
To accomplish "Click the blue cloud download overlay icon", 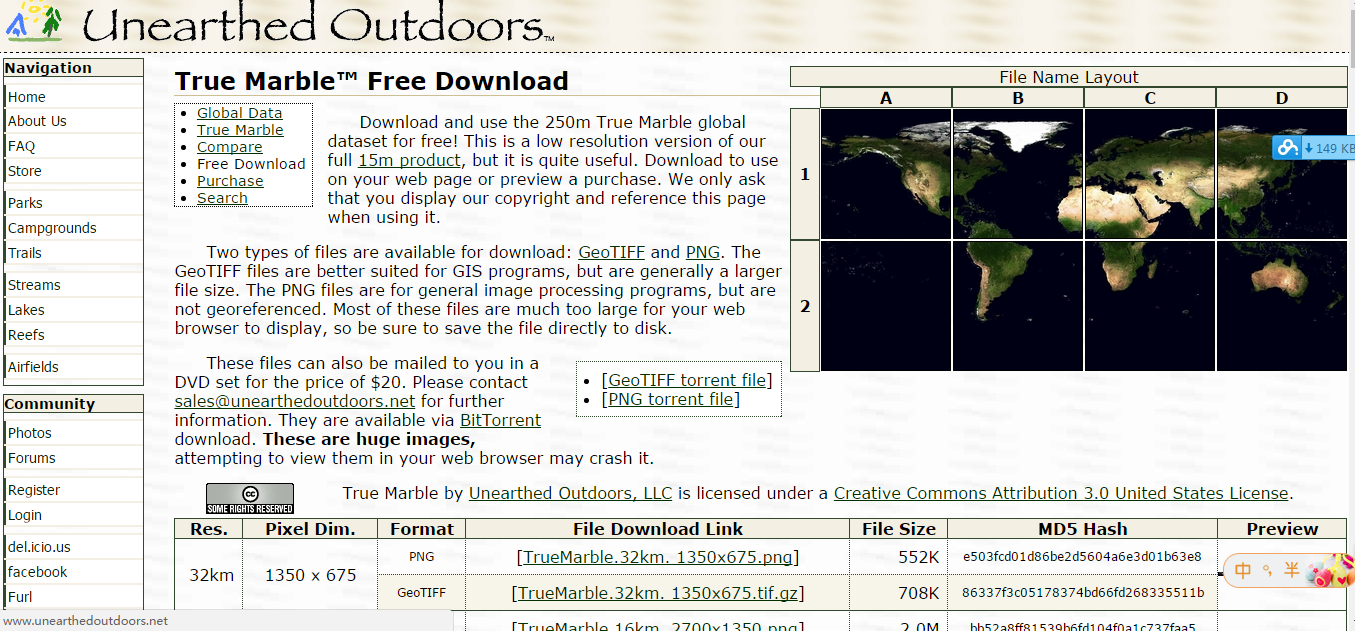I will 1287,148.
